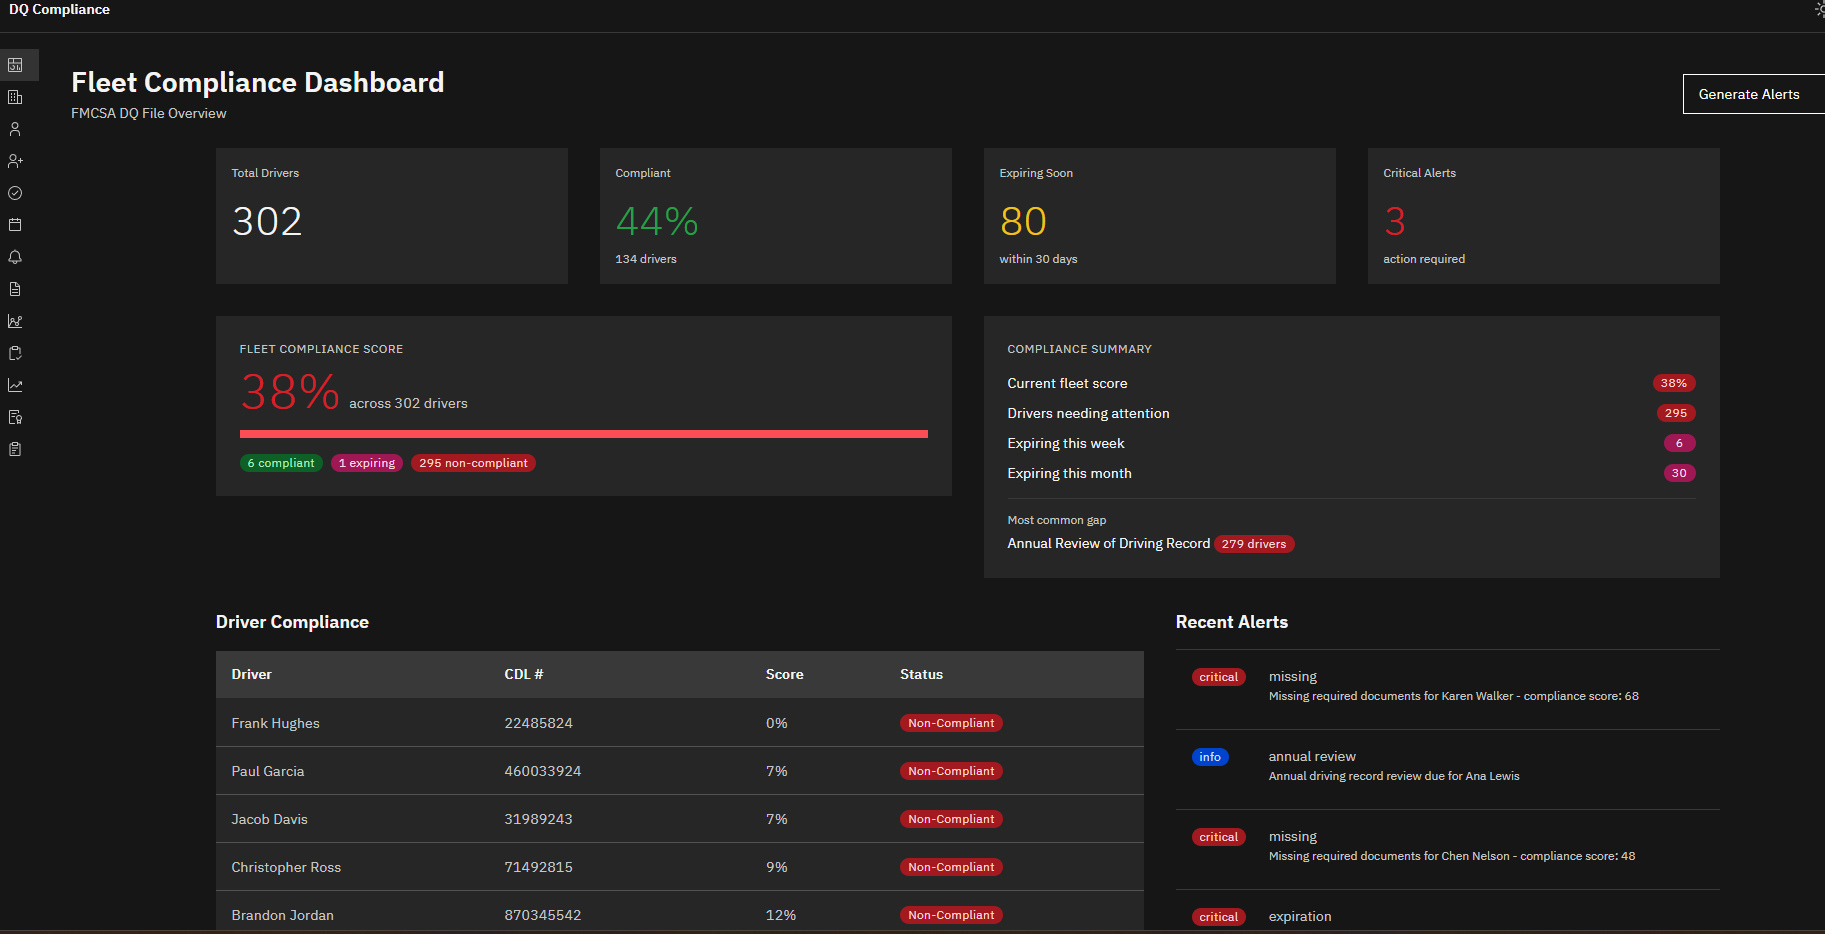1825x934 pixels.
Task: Open the bell notifications icon in the sidebar
Action: pos(15,257)
